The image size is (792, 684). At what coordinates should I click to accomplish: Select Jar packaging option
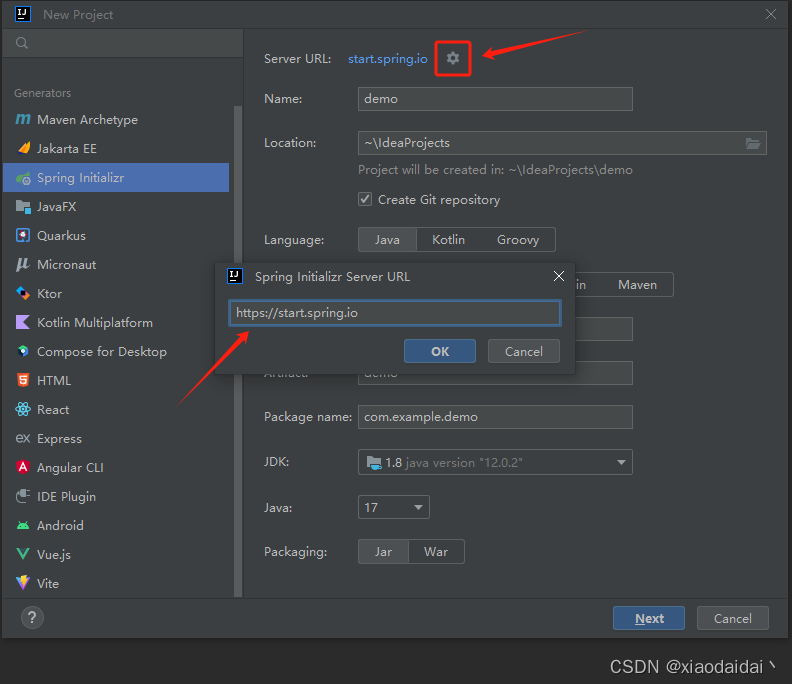383,552
